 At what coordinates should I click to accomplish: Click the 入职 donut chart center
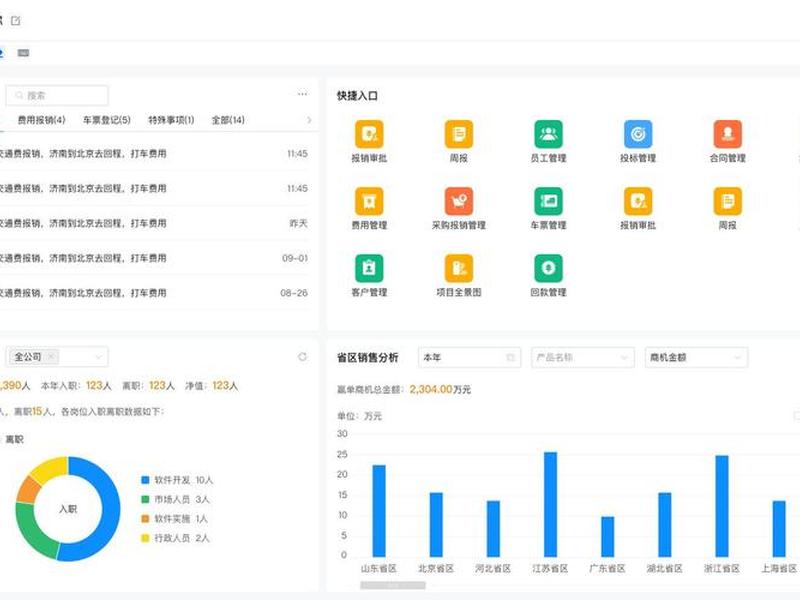68,509
